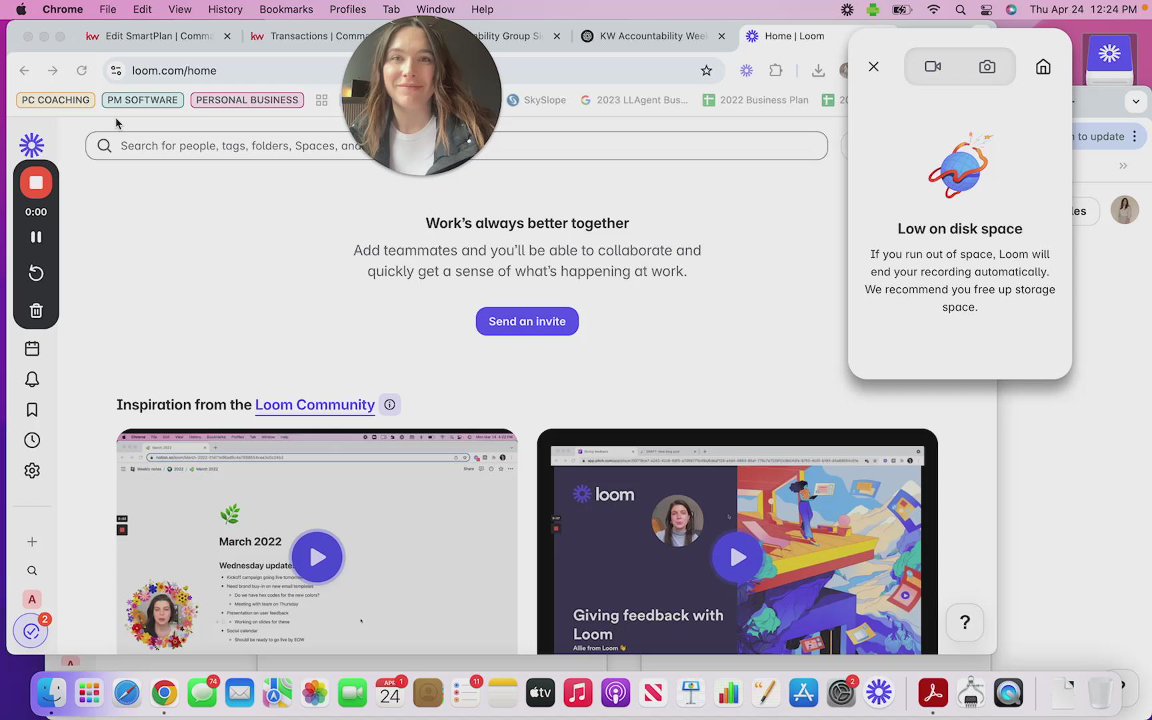
Task: Open Chrome downloads icon
Action: [x=818, y=71]
